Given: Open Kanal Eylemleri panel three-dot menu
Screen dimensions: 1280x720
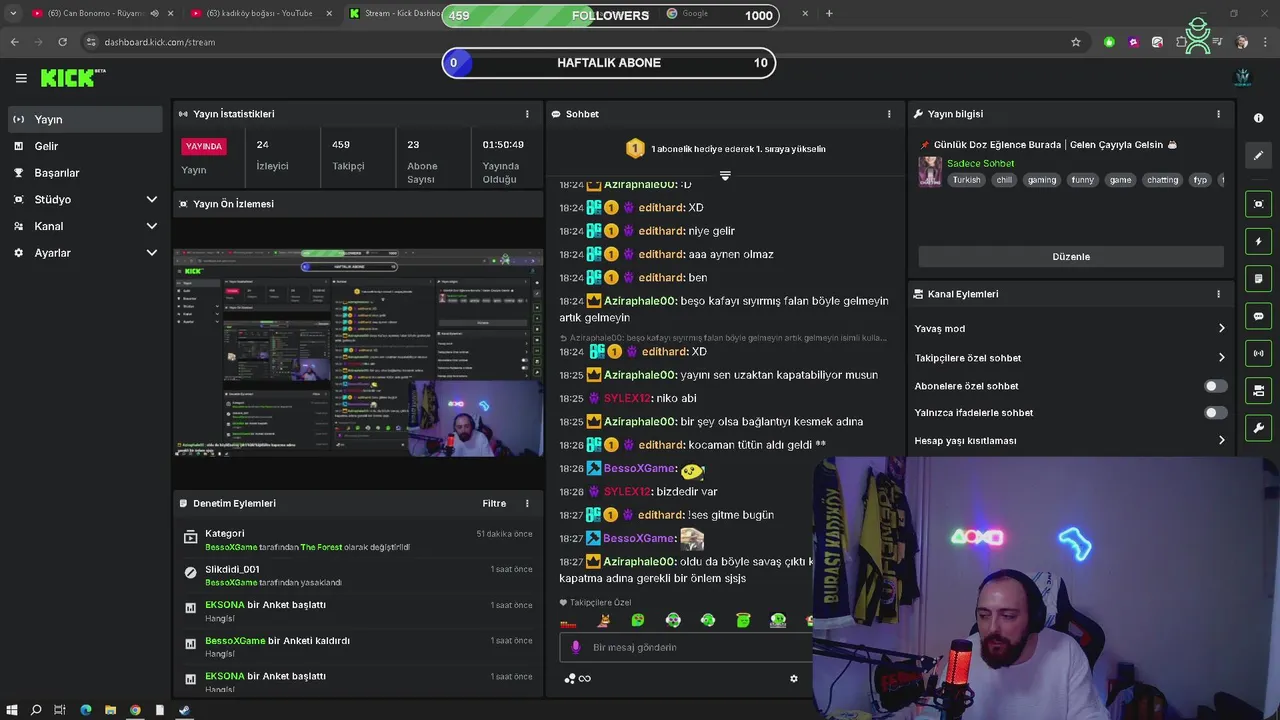Looking at the screenshot, I should [x=1218, y=294].
